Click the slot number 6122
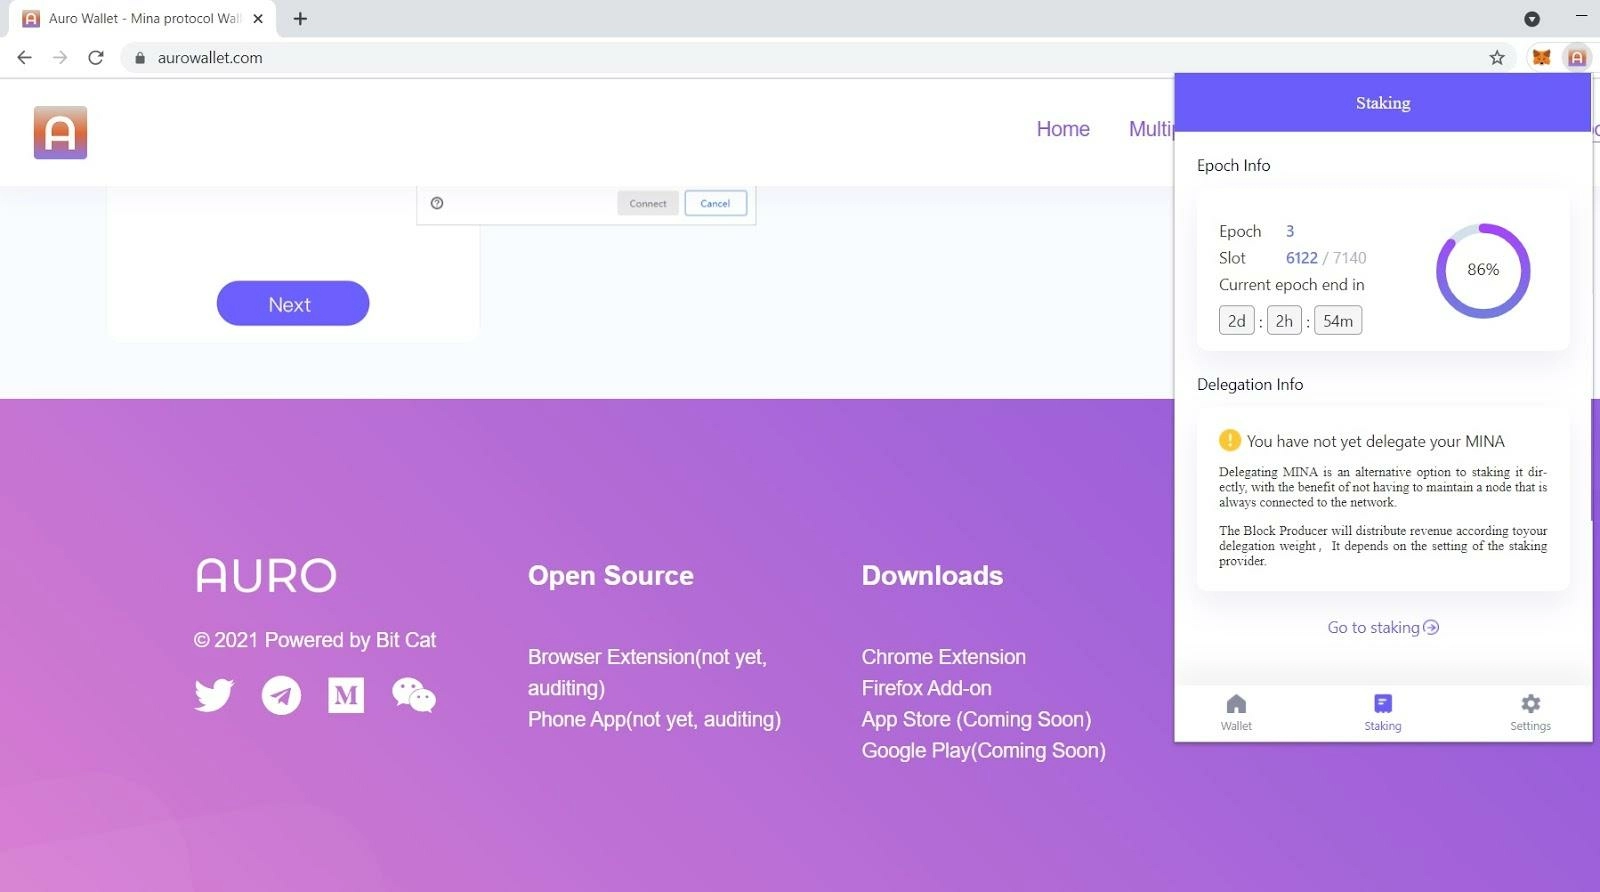Image resolution: width=1600 pixels, height=892 pixels. [1302, 258]
